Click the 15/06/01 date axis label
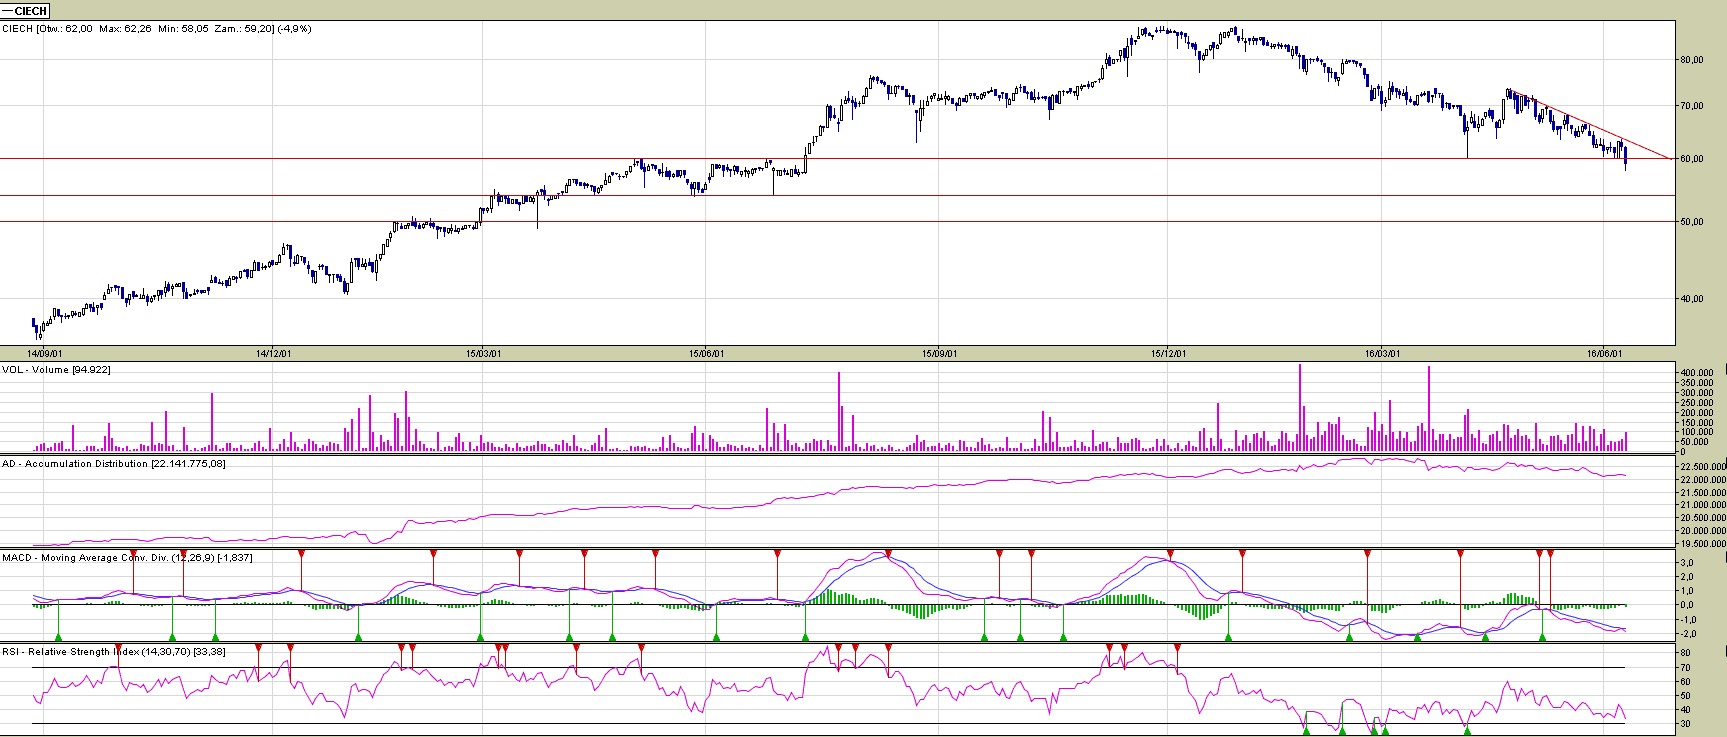Viewport: 1727px width, 737px height. pyautogui.click(x=706, y=353)
